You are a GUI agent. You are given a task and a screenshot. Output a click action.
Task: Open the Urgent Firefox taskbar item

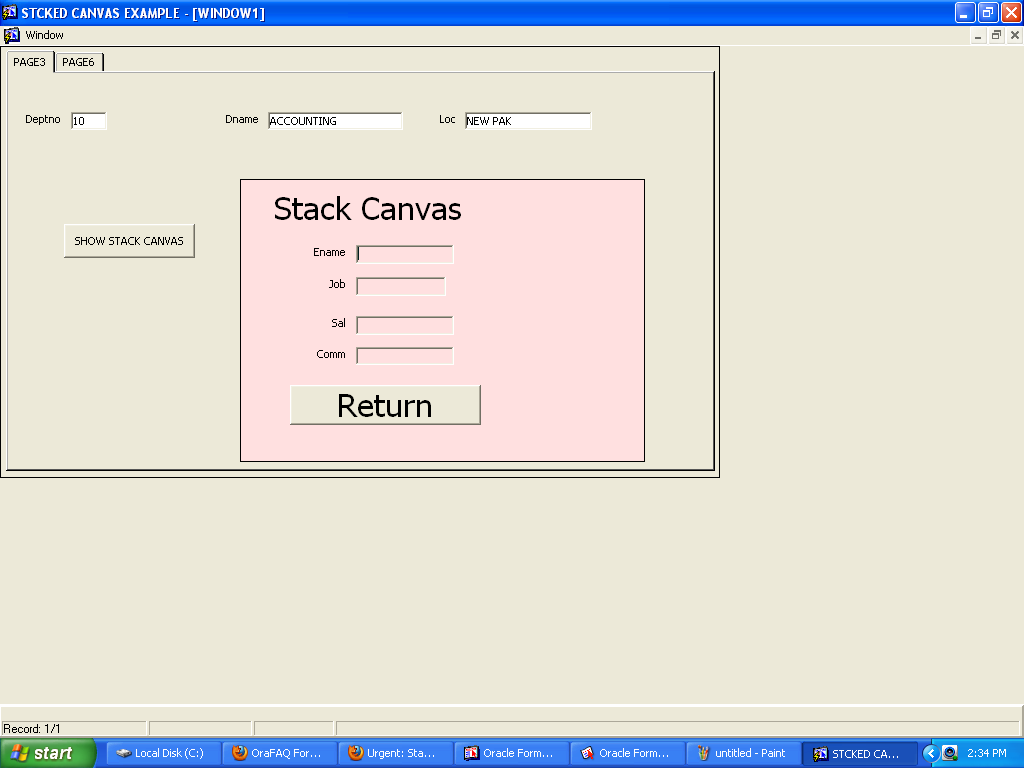[x=396, y=753]
